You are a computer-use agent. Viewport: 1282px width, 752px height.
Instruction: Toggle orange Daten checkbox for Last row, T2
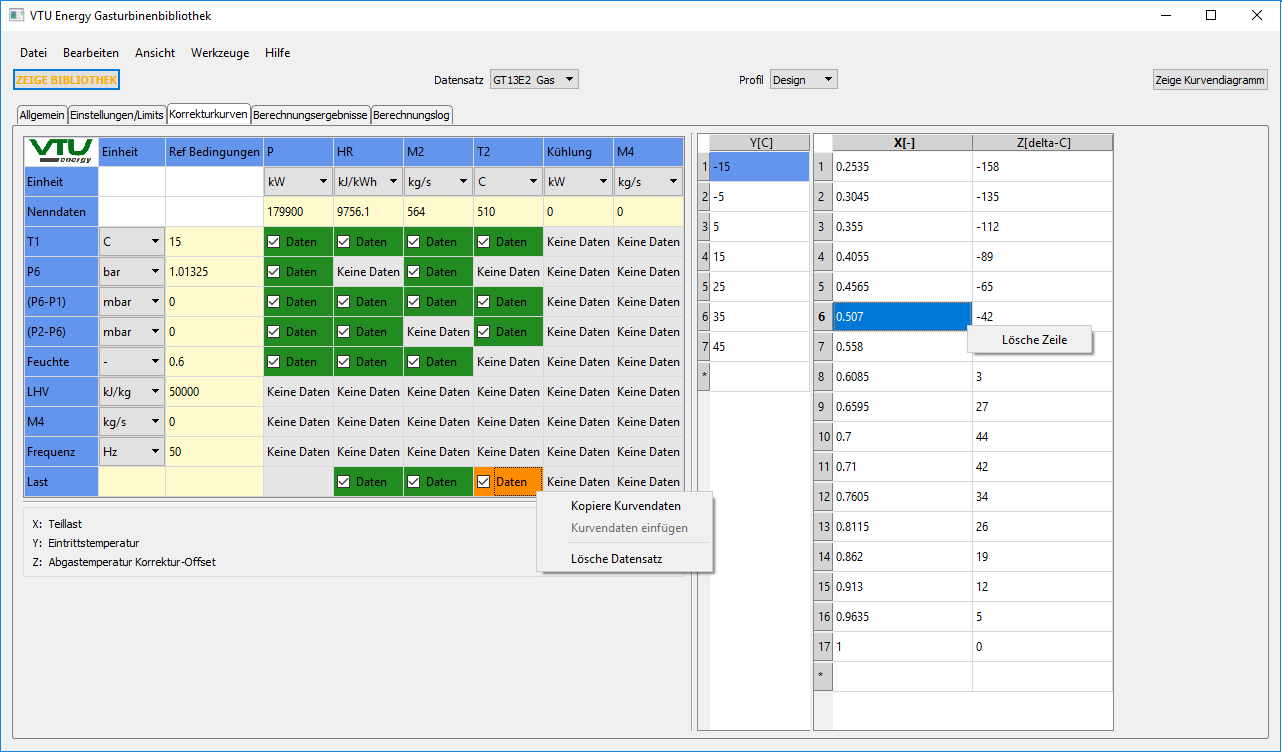(x=484, y=482)
